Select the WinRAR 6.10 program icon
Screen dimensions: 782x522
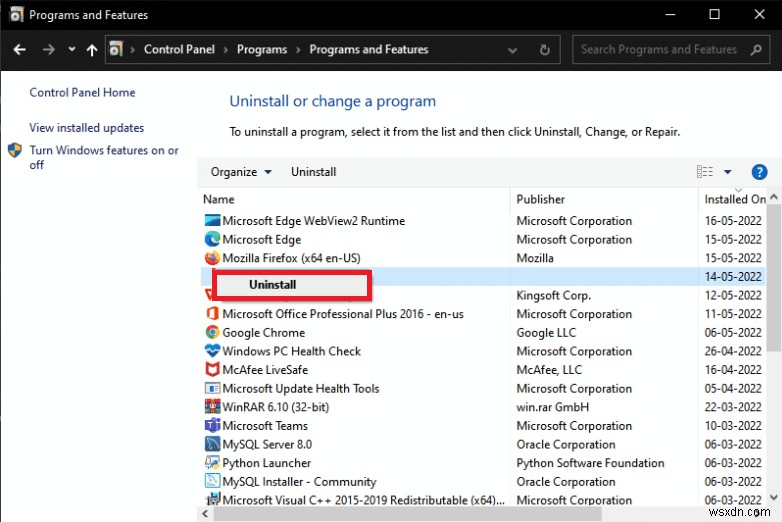click(212, 407)
